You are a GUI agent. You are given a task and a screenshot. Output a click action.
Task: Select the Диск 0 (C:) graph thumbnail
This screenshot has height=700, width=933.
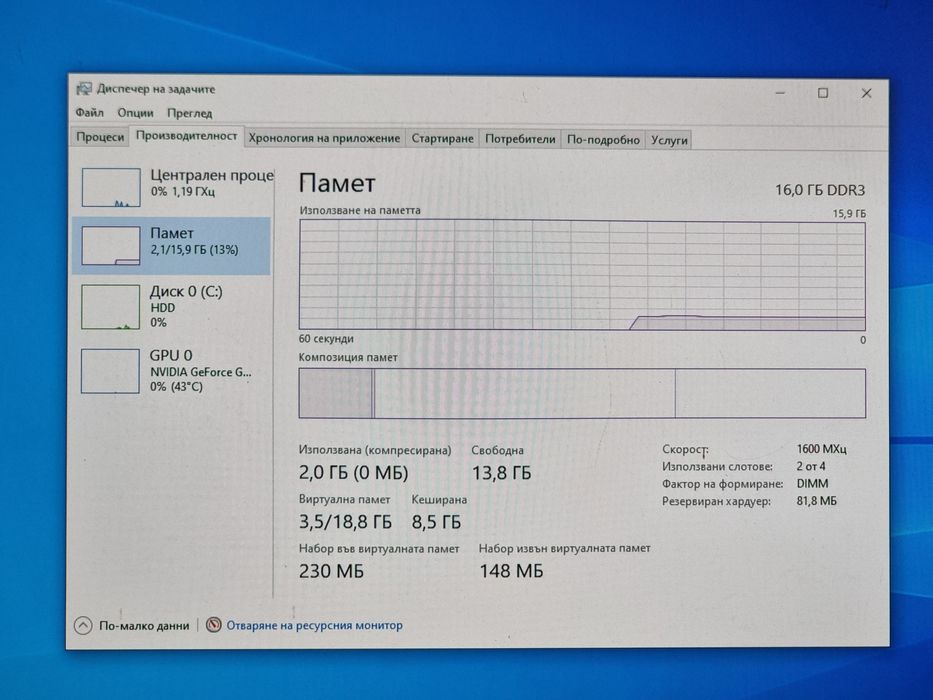point(111,307)
